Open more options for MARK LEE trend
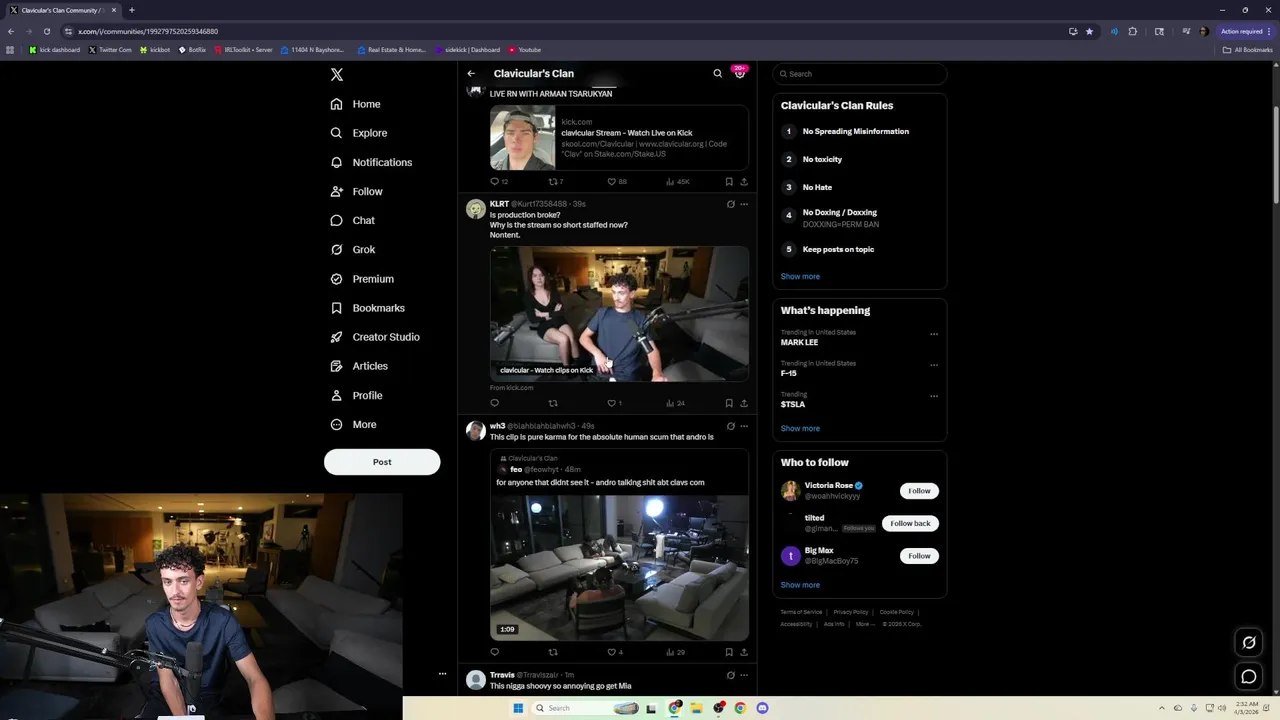Image resolution: width=1280 pixels, height=720 pixels. pyautogui.click(x=934, y=334)
